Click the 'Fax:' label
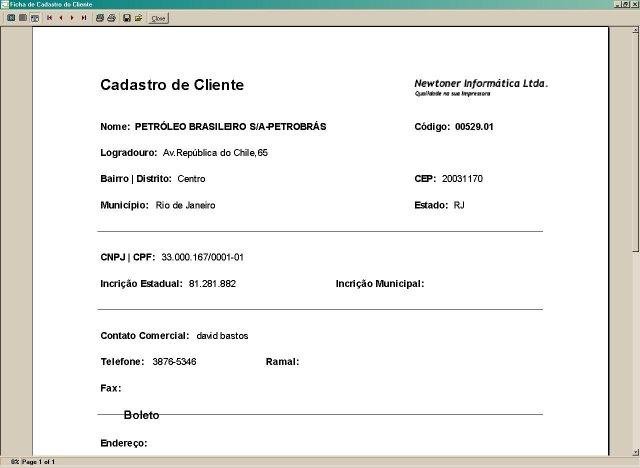The image size is (640, 468). [x=111, y=388]
